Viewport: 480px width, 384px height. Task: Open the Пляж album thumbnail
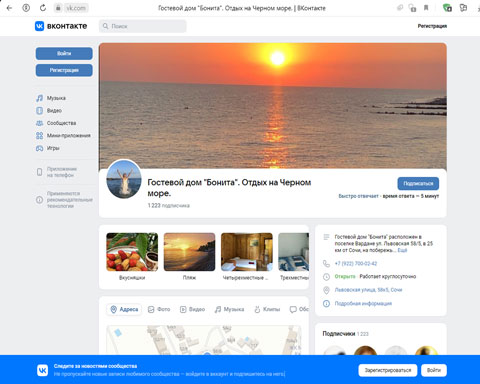pyautogui.click(x=189, y=252)
